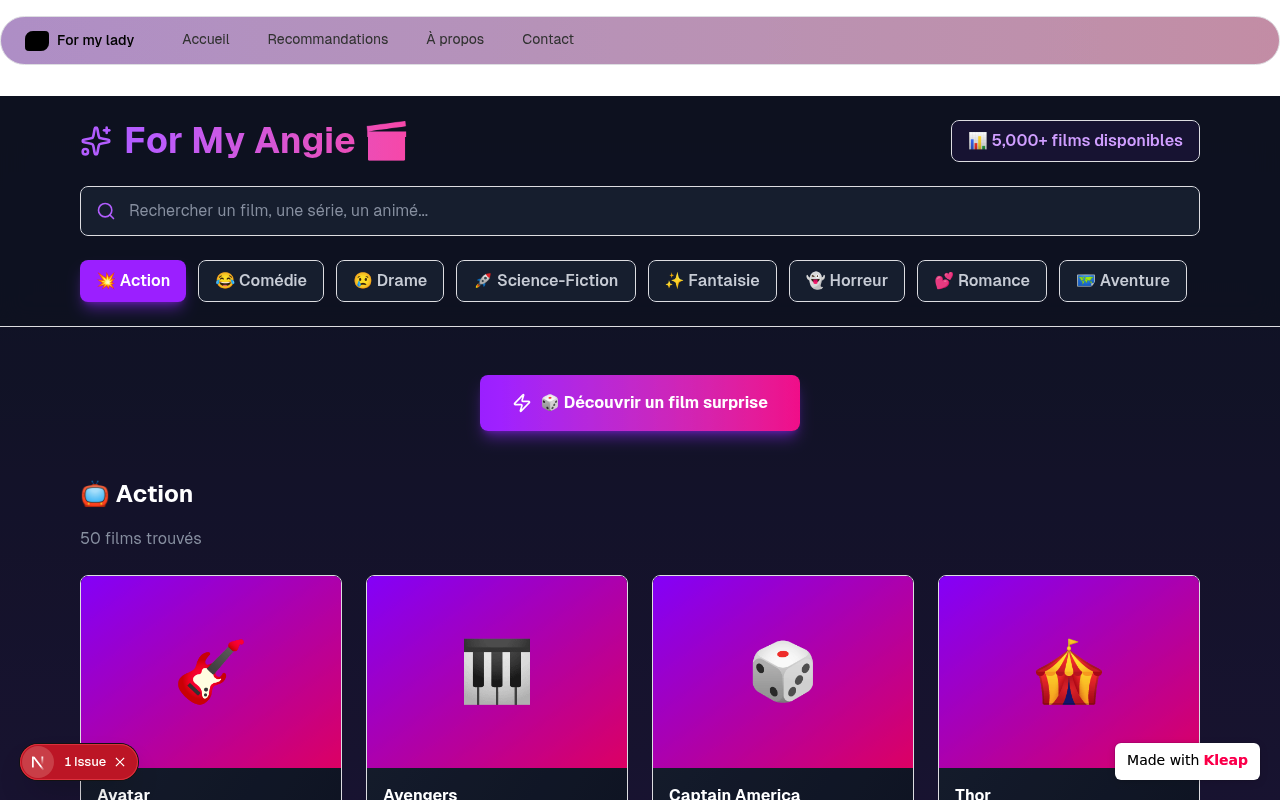Dismiss the 1 Issue badge with the X
Screen dimensions: 1280x800
tap(120, 762)
